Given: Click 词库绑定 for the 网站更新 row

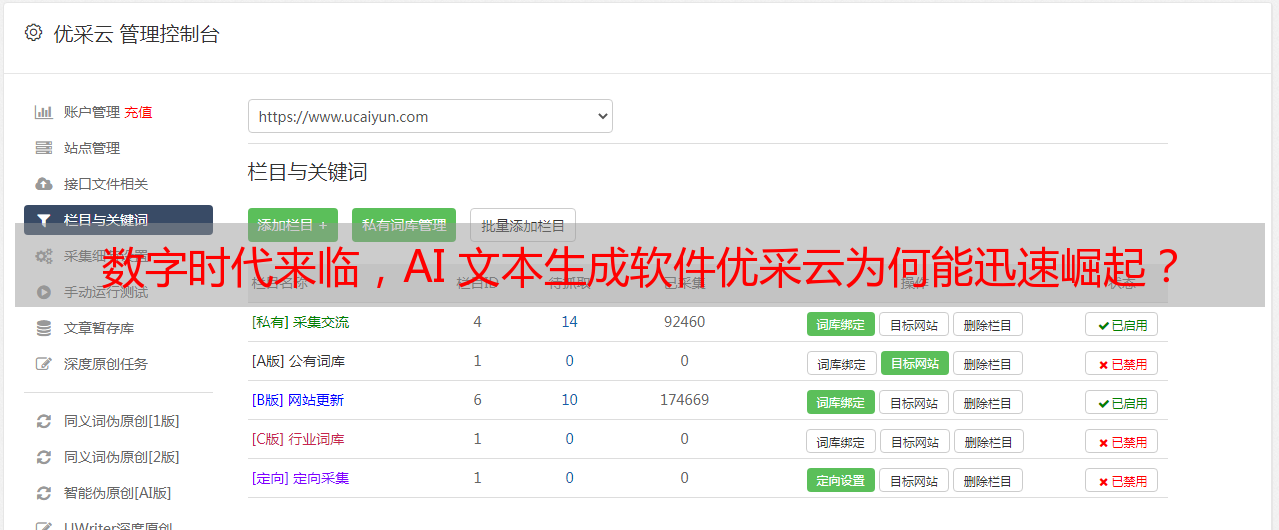Looking at the screenshot, I should tap(841, 402).
